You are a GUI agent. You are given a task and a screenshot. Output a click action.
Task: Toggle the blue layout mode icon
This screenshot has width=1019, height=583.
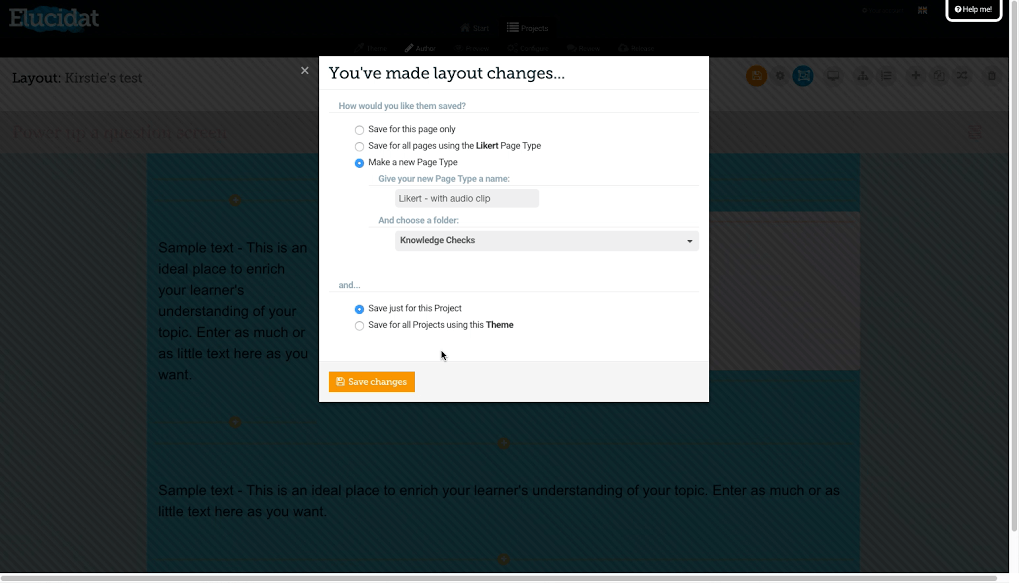click(x=803, y=76)
